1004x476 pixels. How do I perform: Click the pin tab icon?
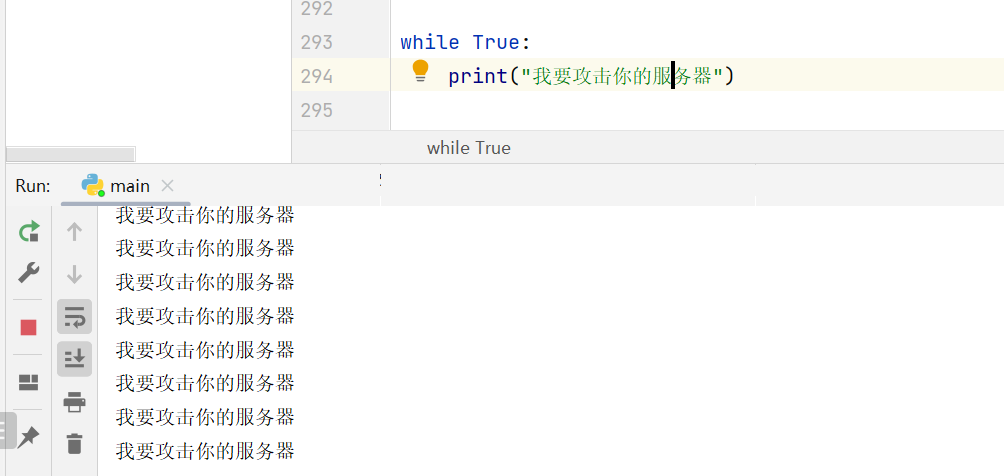click(x=29, y=438)
